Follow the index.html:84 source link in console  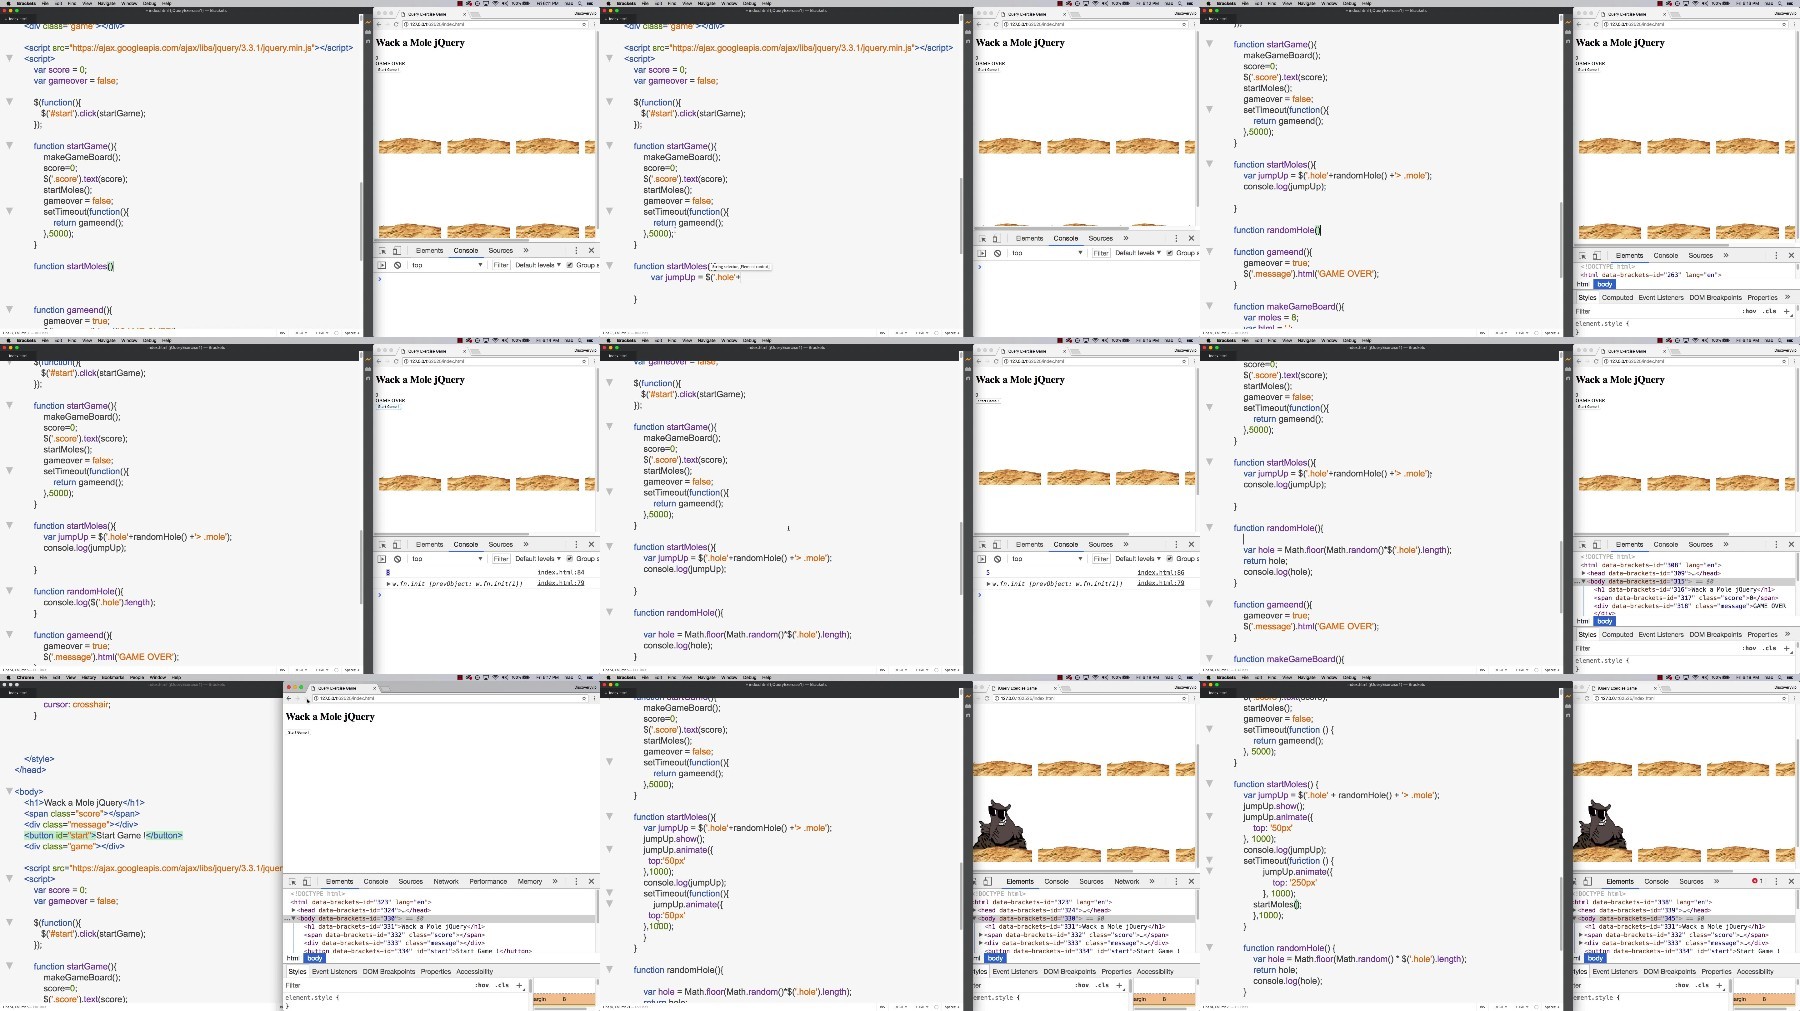tap(561, 573)
